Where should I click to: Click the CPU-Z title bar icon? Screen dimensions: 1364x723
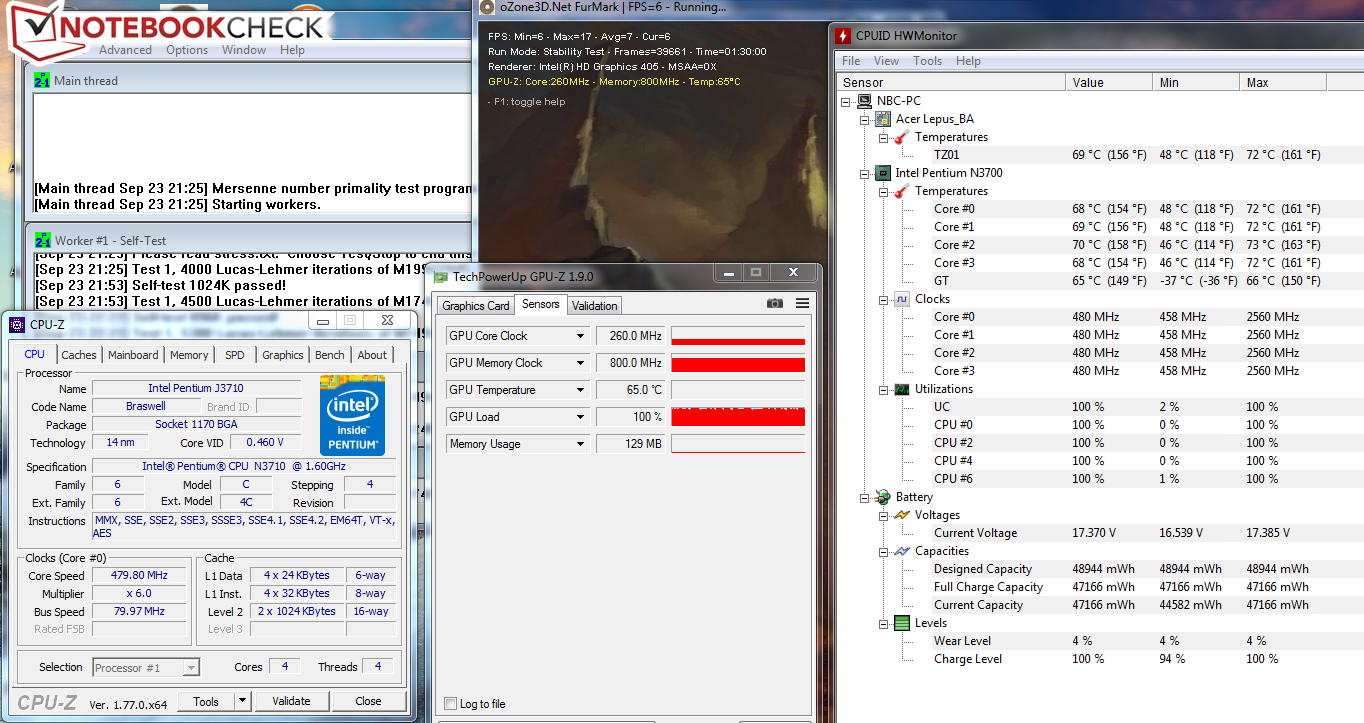[x=16, y=324]
